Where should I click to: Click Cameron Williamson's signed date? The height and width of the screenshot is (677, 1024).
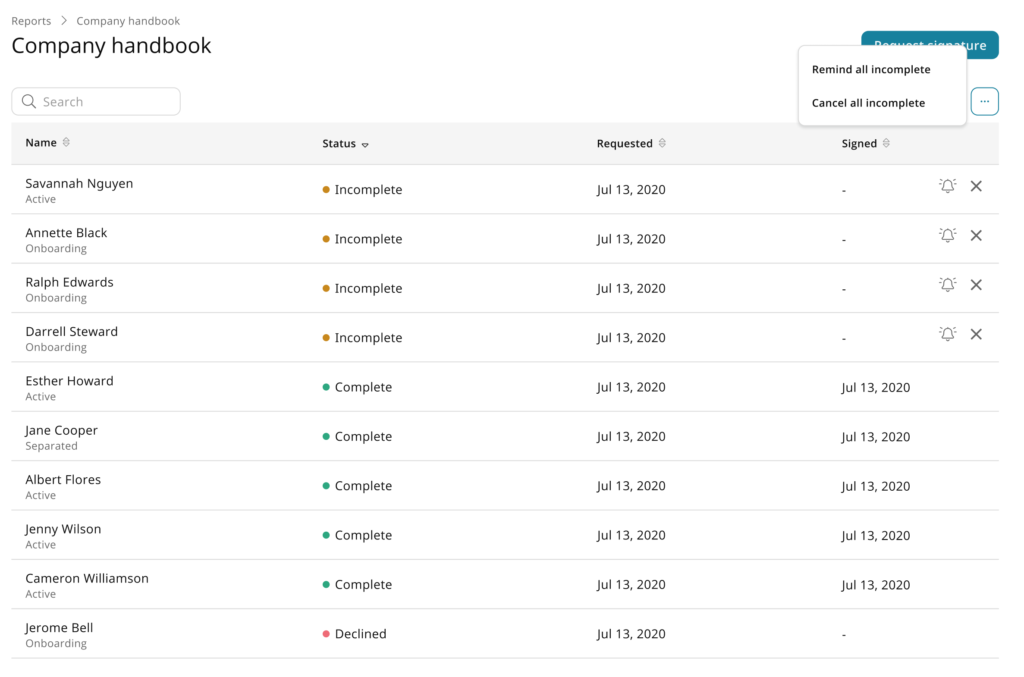click(x=875, y=585)
